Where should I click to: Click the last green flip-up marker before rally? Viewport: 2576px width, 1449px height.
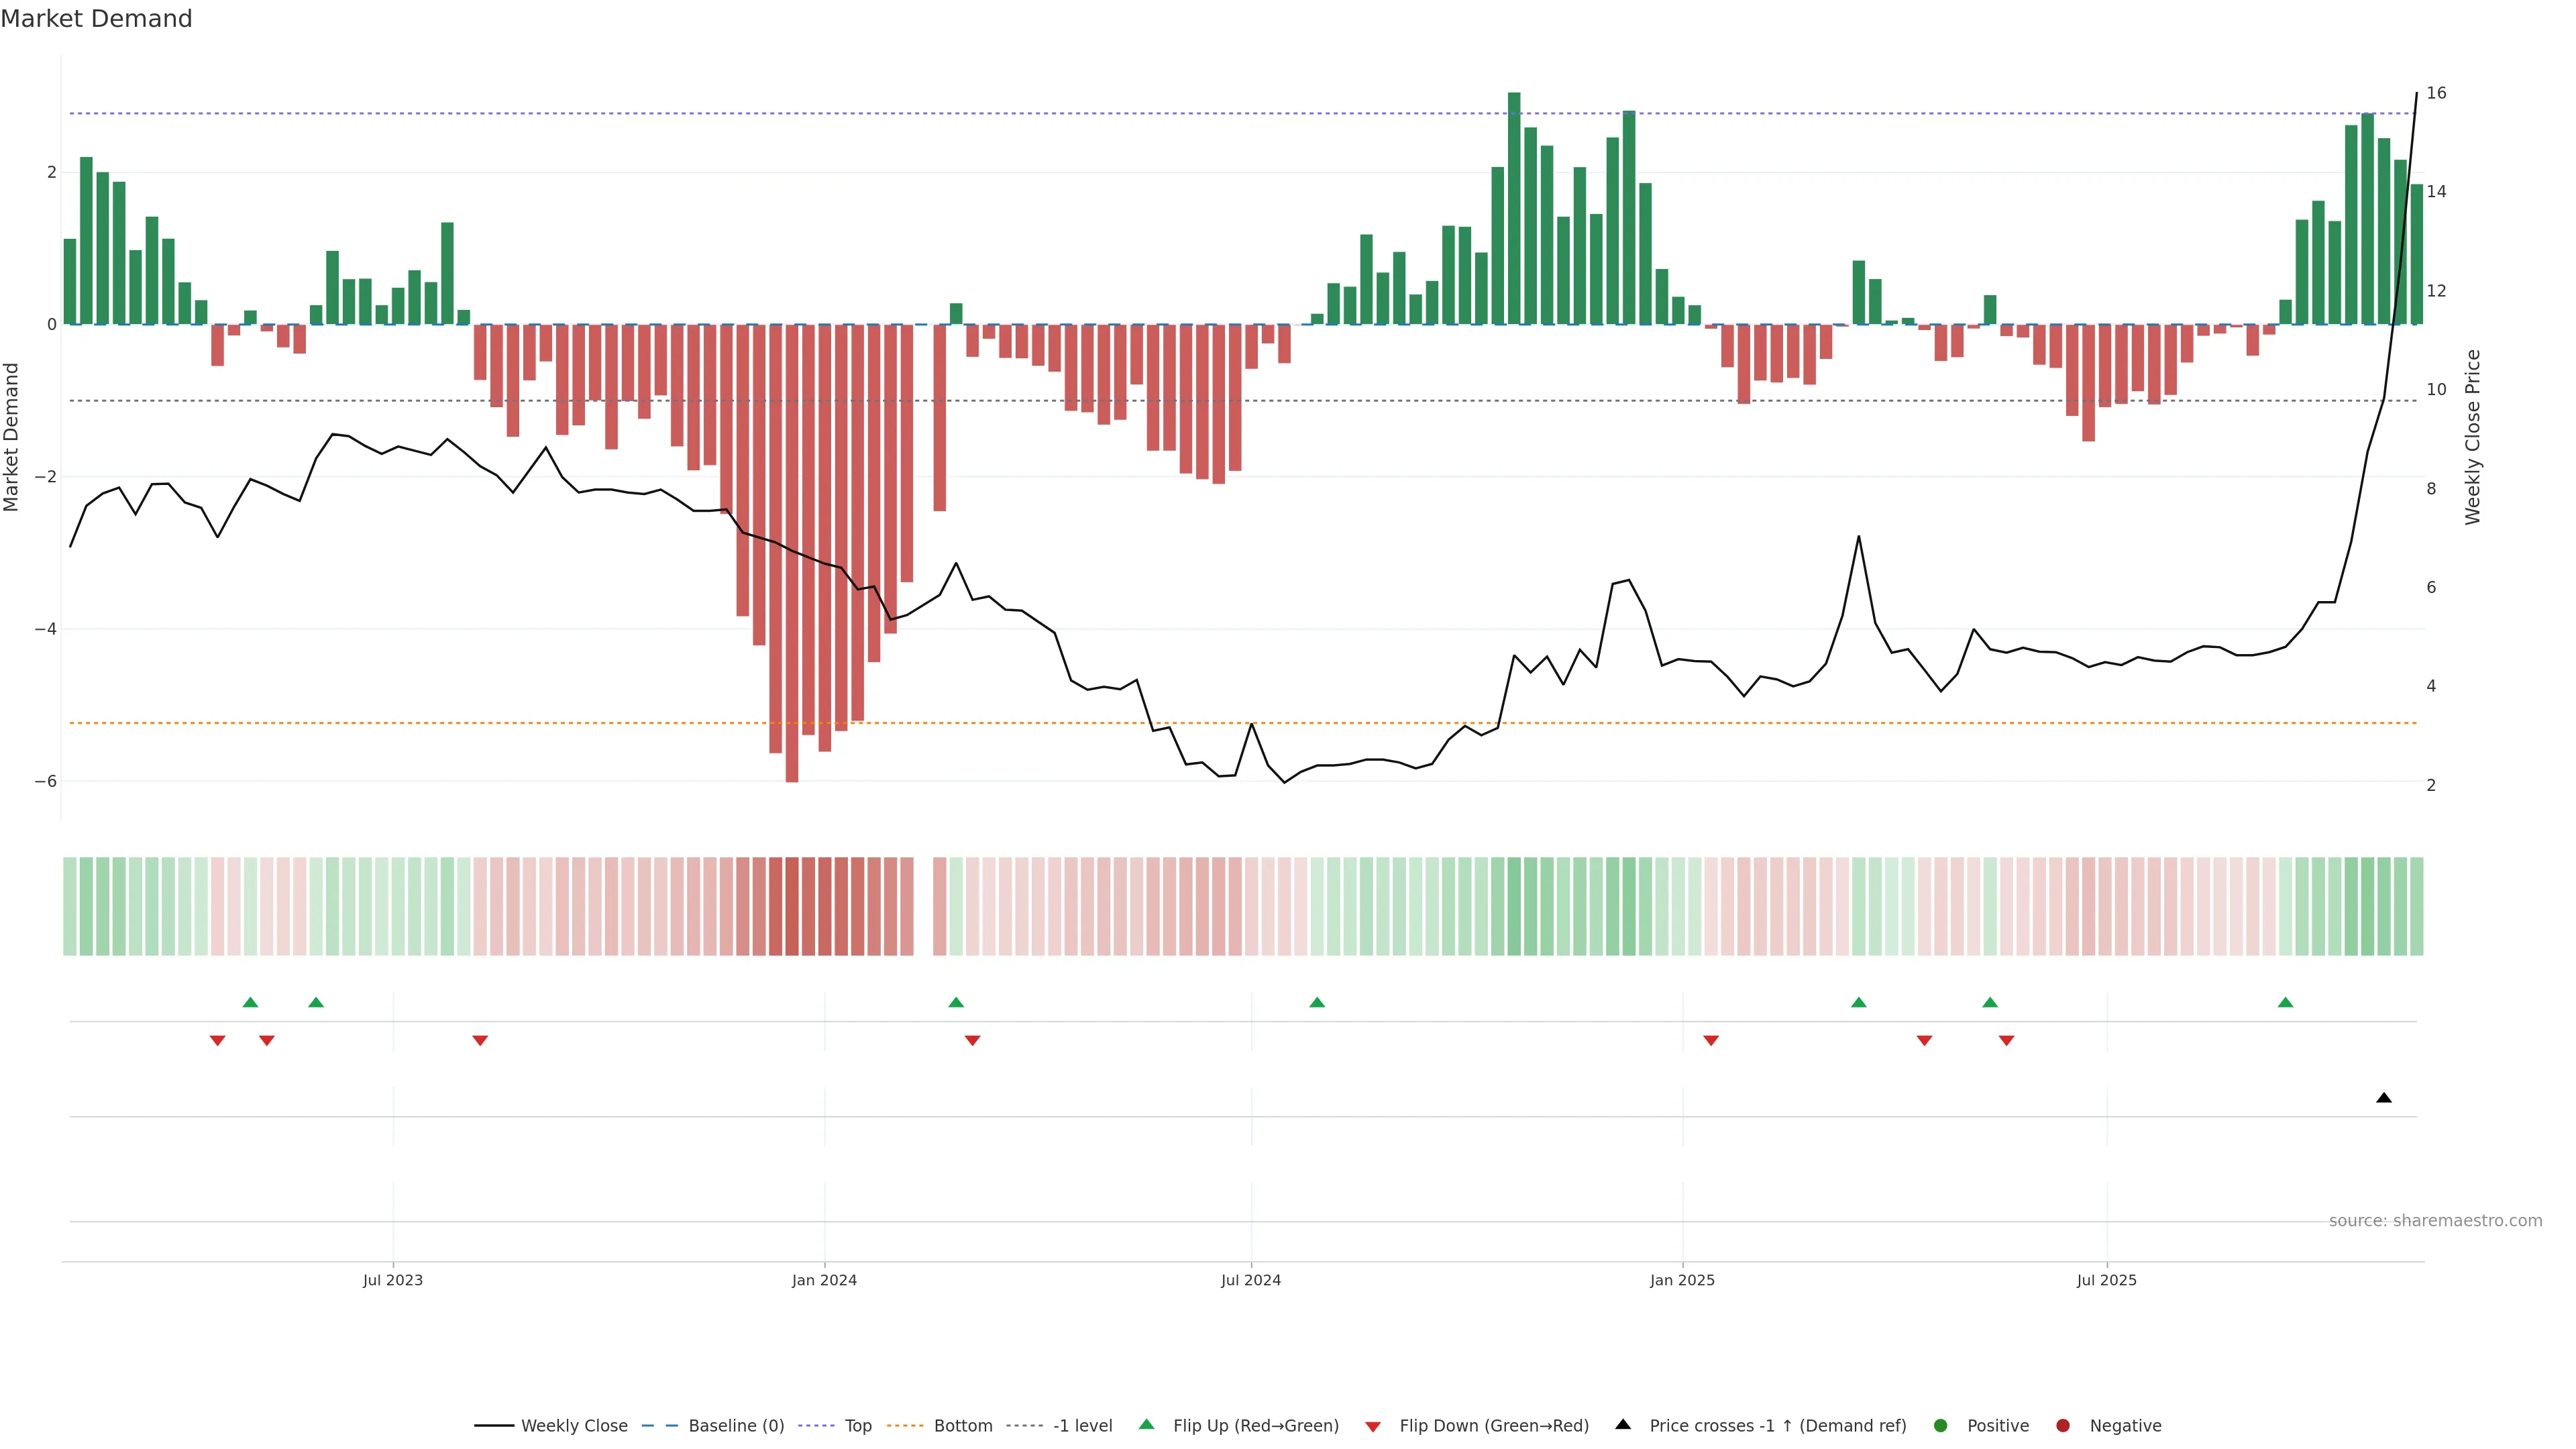(2285, 1003)
